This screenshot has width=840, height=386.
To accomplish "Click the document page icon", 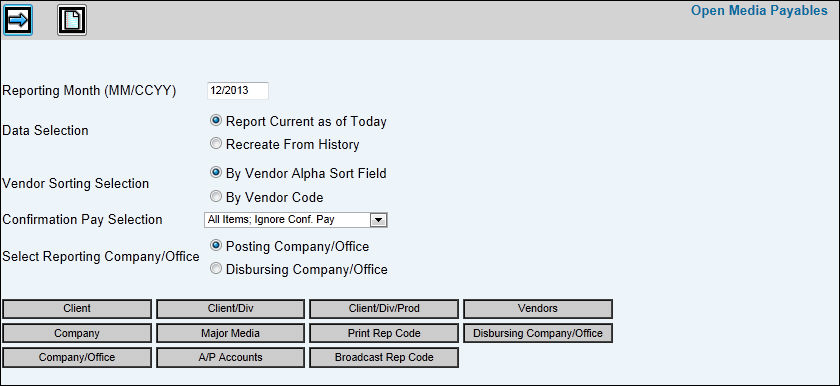I will click(x=72, y=20).
